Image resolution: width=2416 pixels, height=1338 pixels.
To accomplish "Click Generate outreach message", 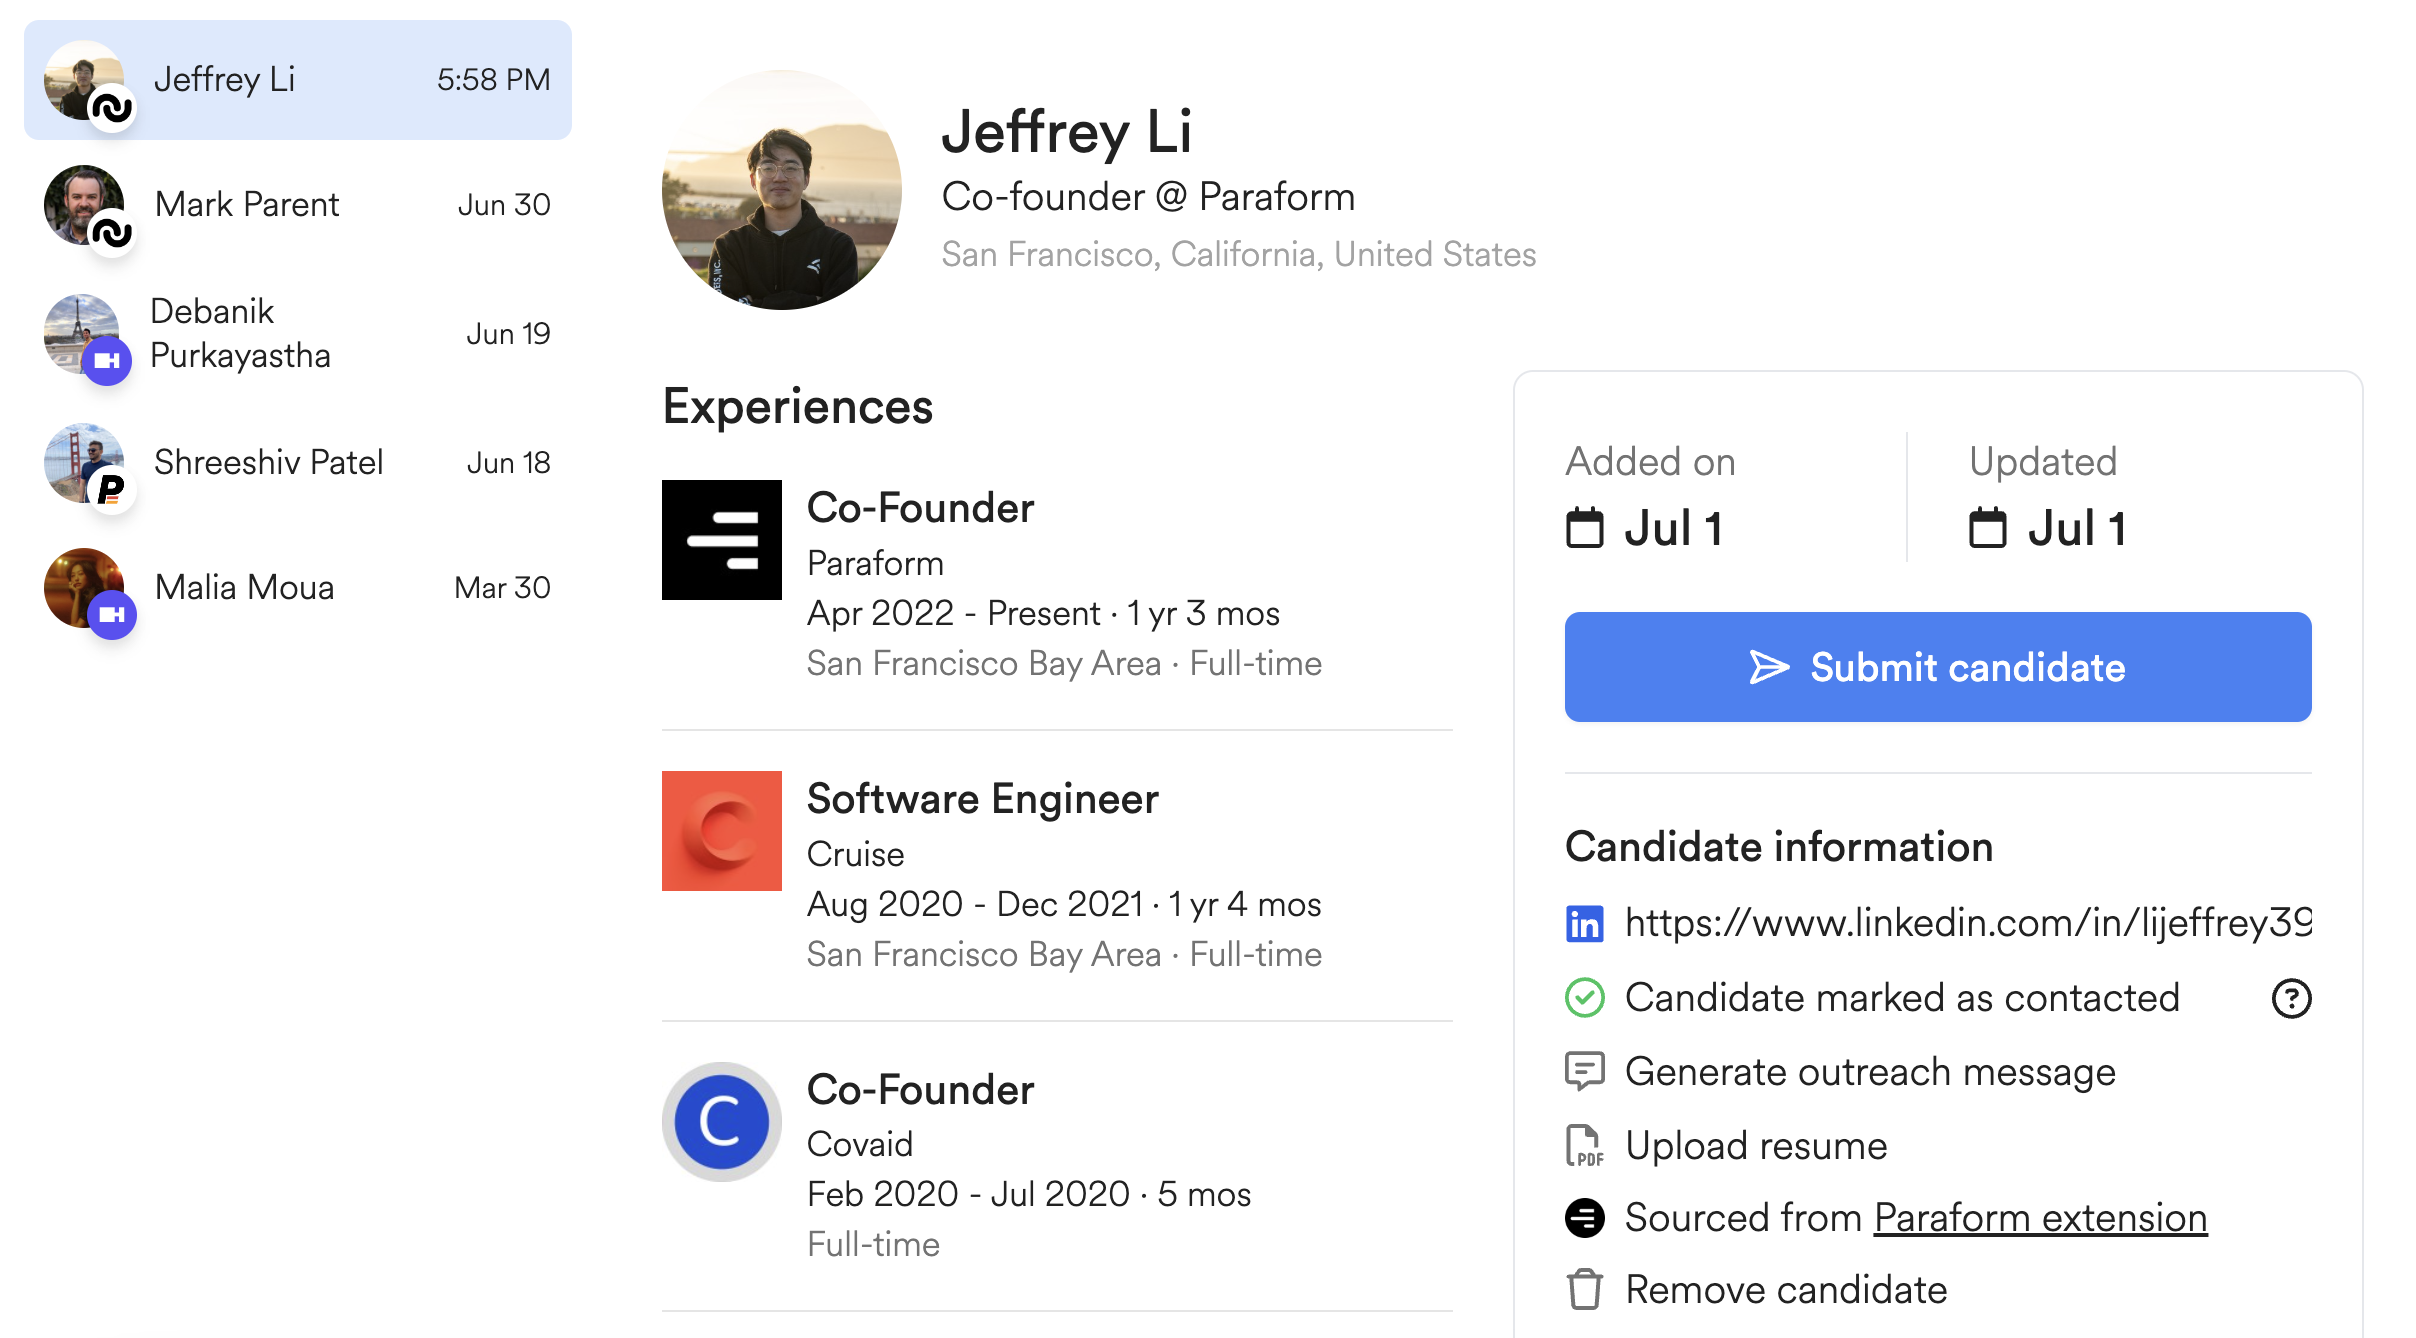I will pyautogui.click(x=1870, y=1071).
